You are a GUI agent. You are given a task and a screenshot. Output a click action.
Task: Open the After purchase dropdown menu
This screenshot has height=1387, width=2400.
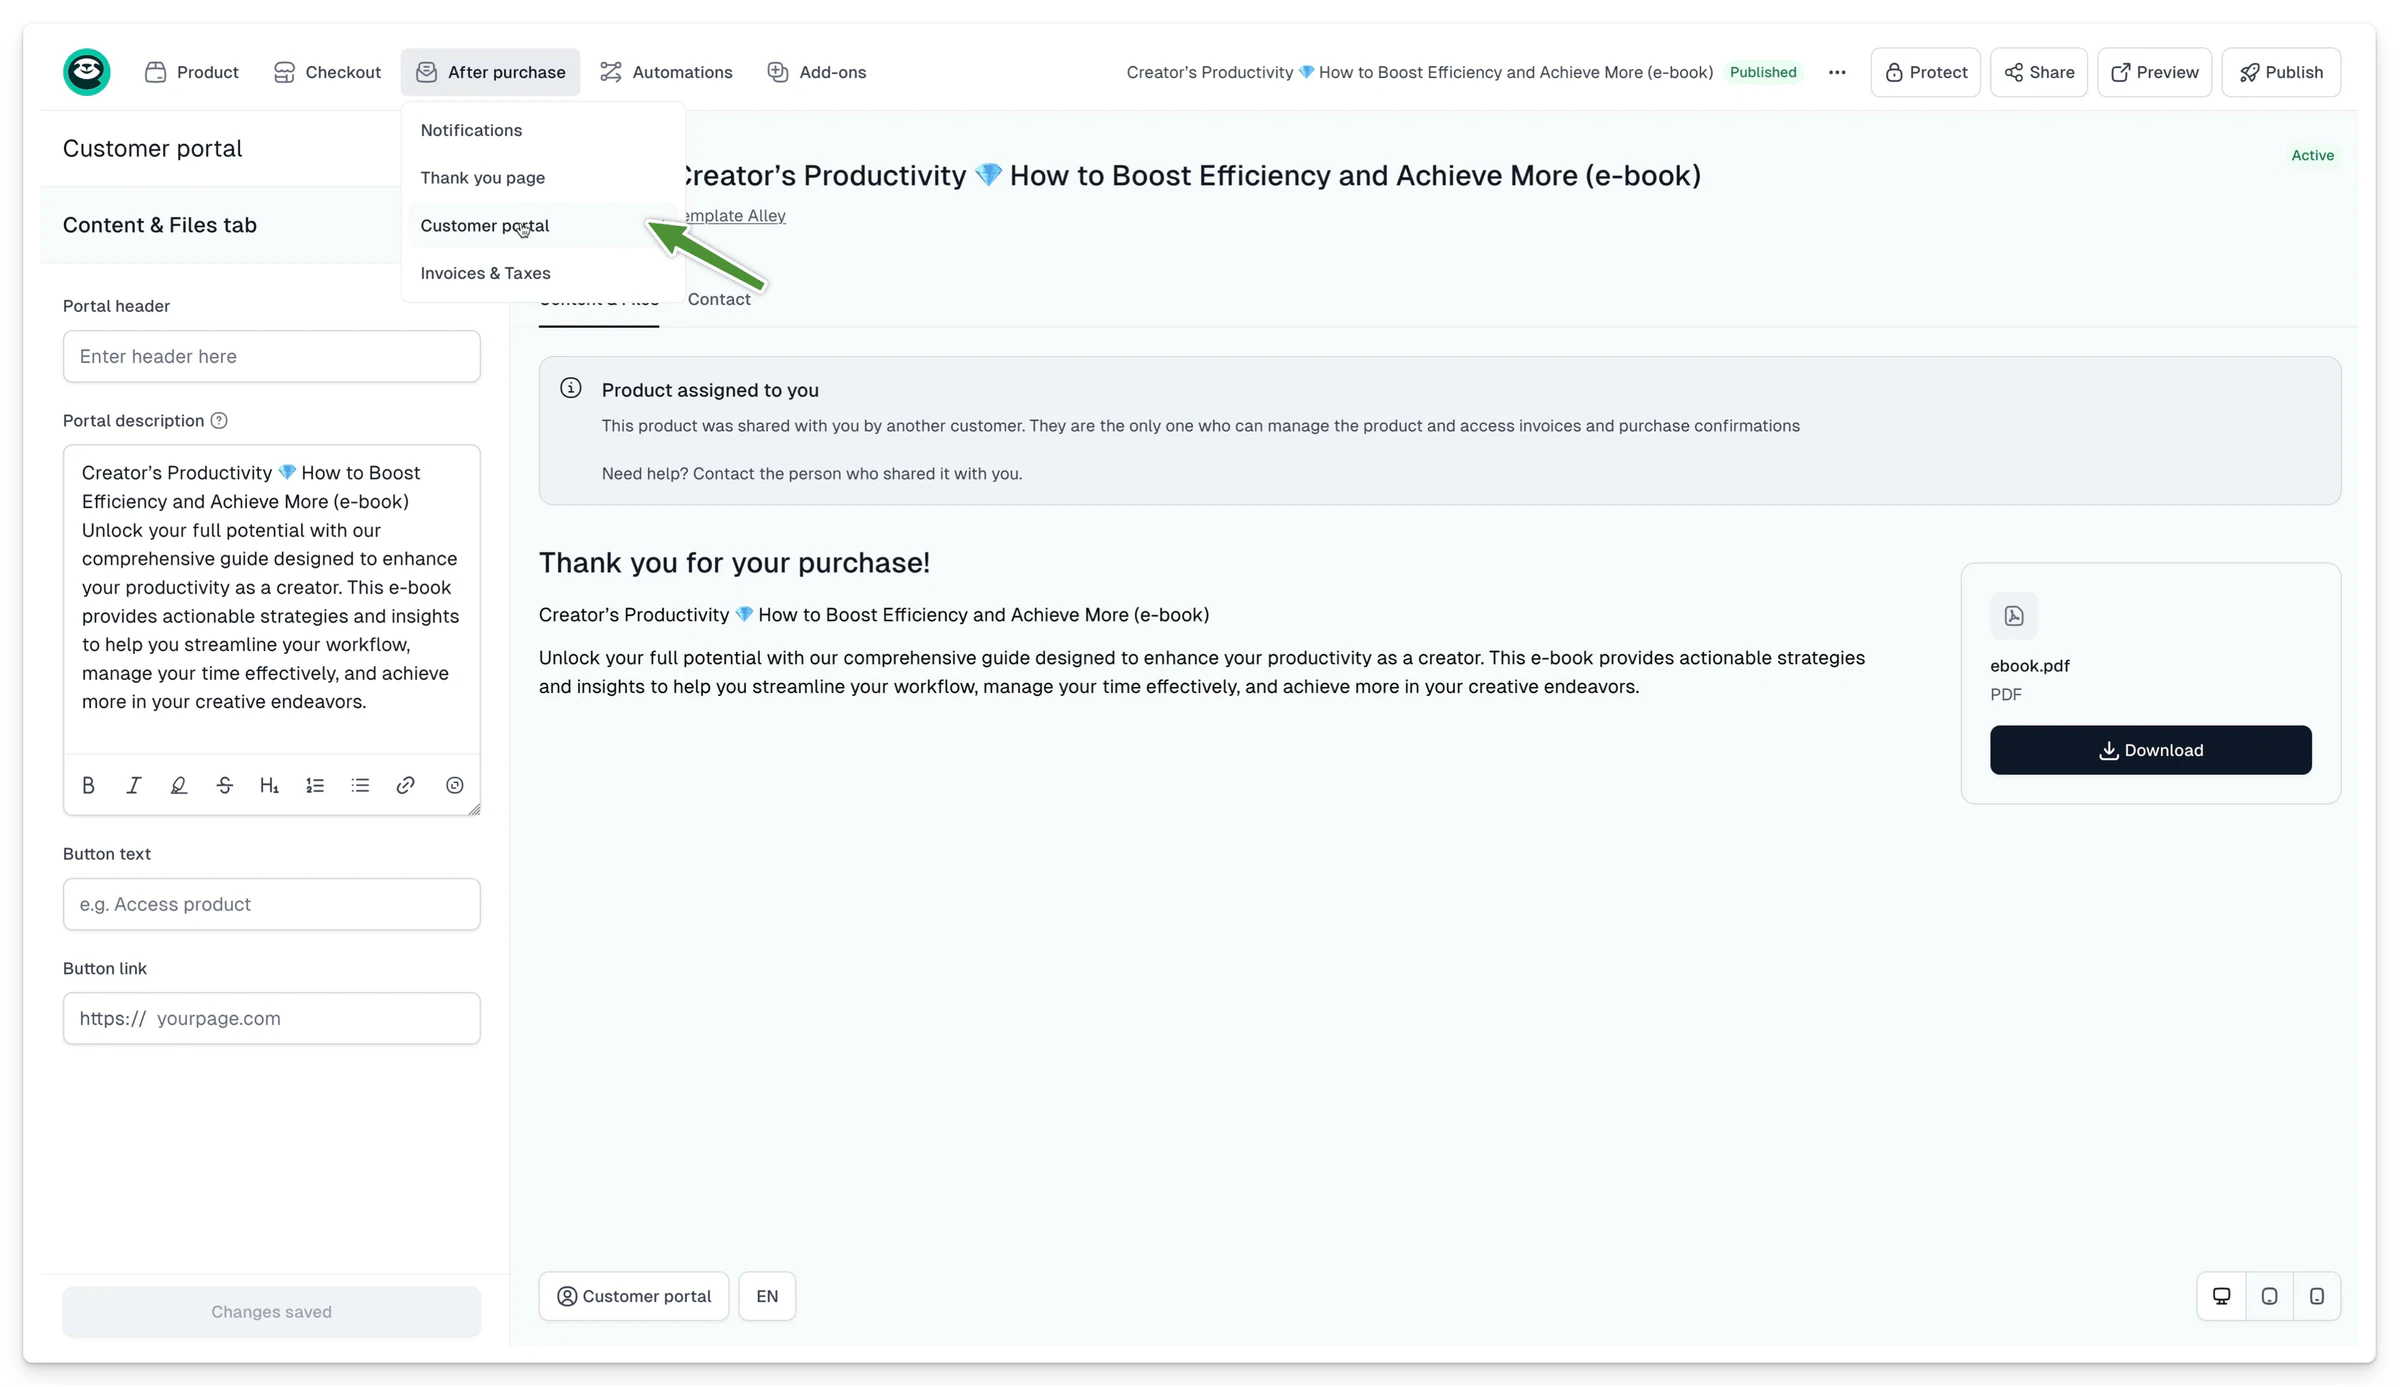tap(490, 72)
